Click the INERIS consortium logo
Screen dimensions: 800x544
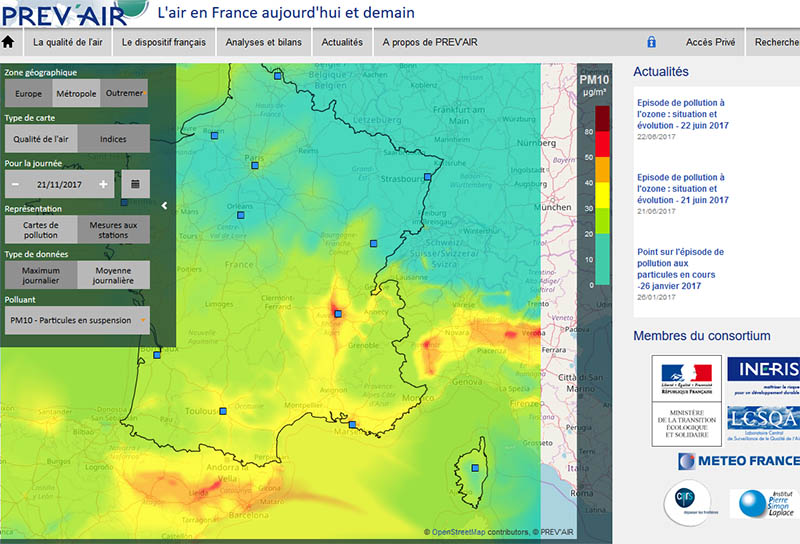point(763,377)
